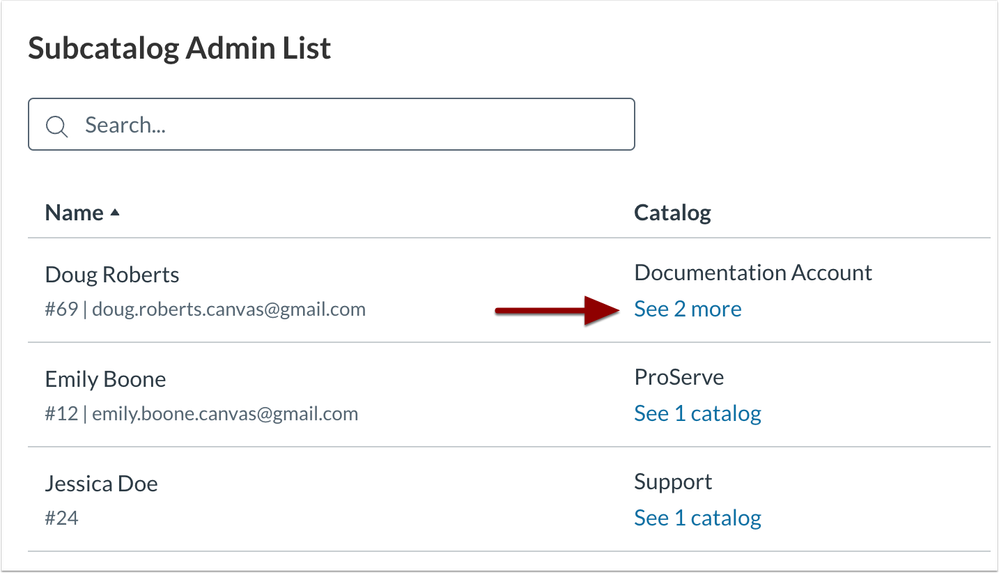Click Emily Boone's email address
Image resolution: width=999 pixels, height=573 pixels.
click(225, 414)
